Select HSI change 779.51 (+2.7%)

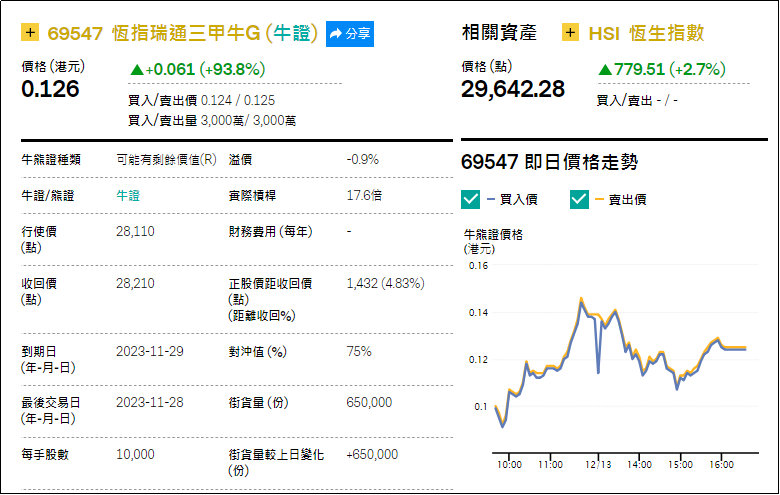click(662, 69)
